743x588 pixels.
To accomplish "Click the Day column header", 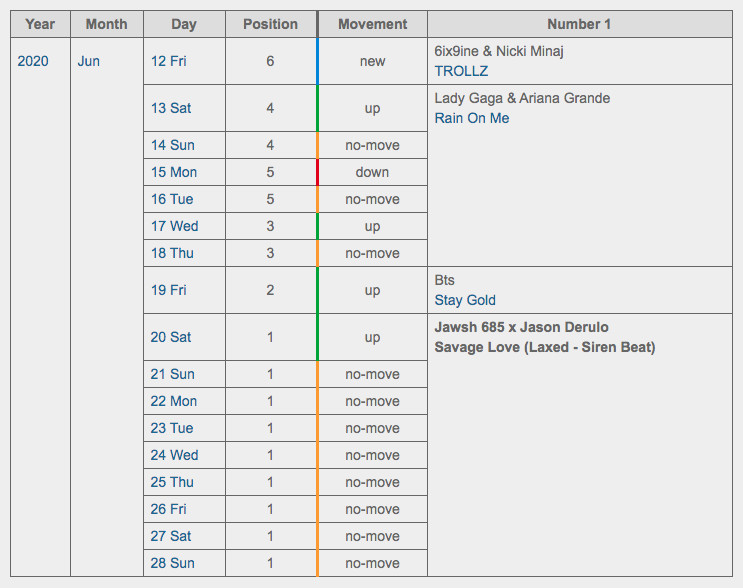I will click(184, 24).
